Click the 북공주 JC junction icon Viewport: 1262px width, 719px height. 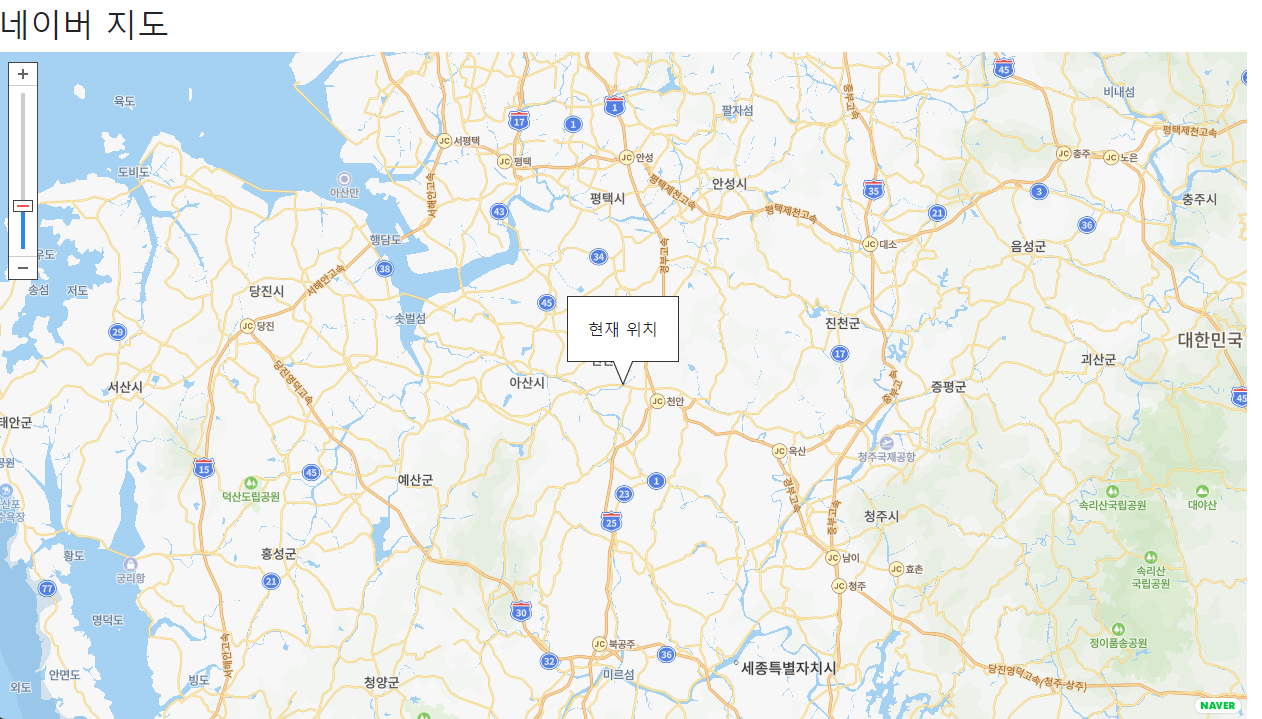point(599,644)
